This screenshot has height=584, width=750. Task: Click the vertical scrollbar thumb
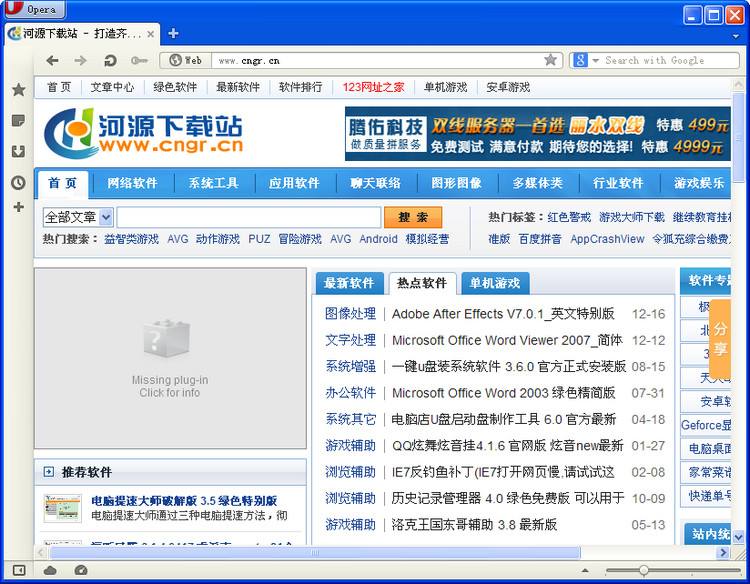pos(739,136)
